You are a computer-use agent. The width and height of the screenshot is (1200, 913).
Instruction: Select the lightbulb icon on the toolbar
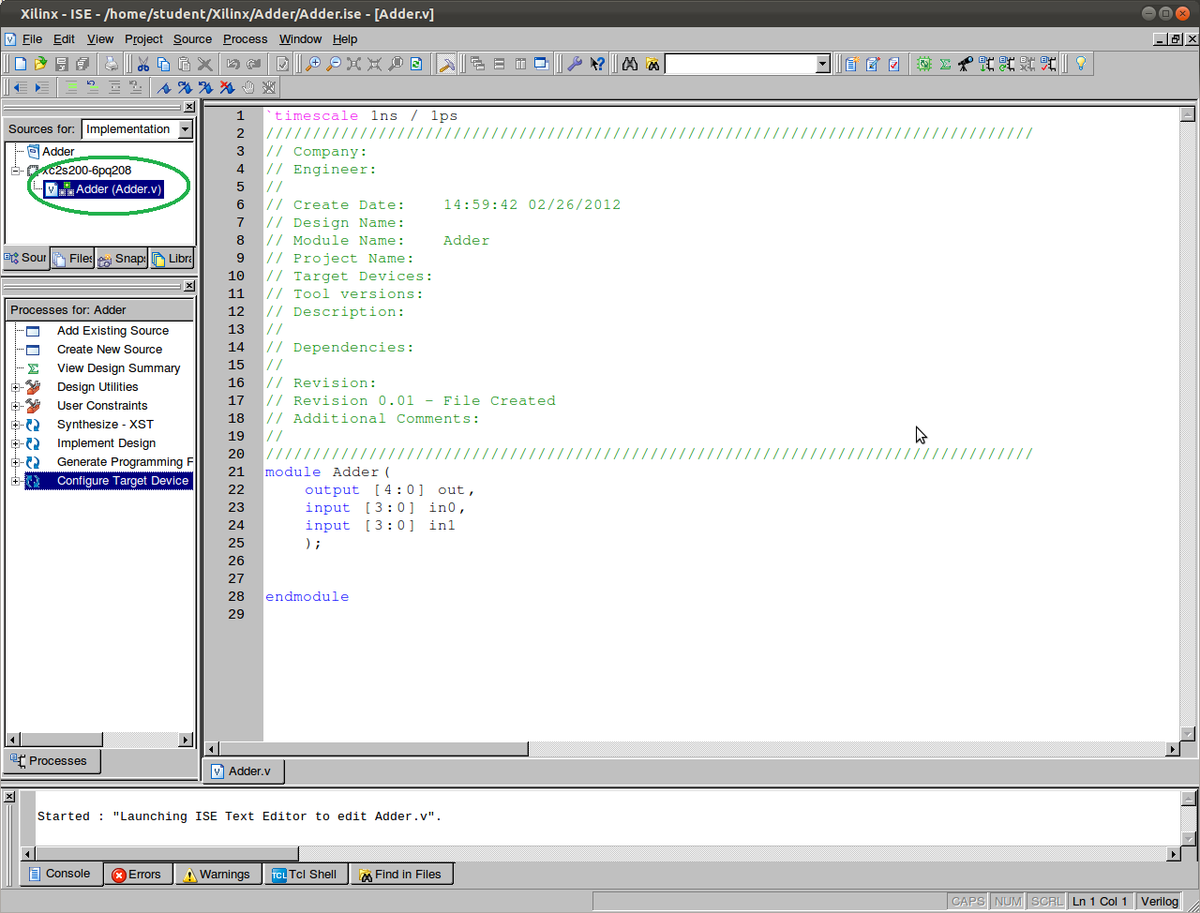click(1080, 63)
